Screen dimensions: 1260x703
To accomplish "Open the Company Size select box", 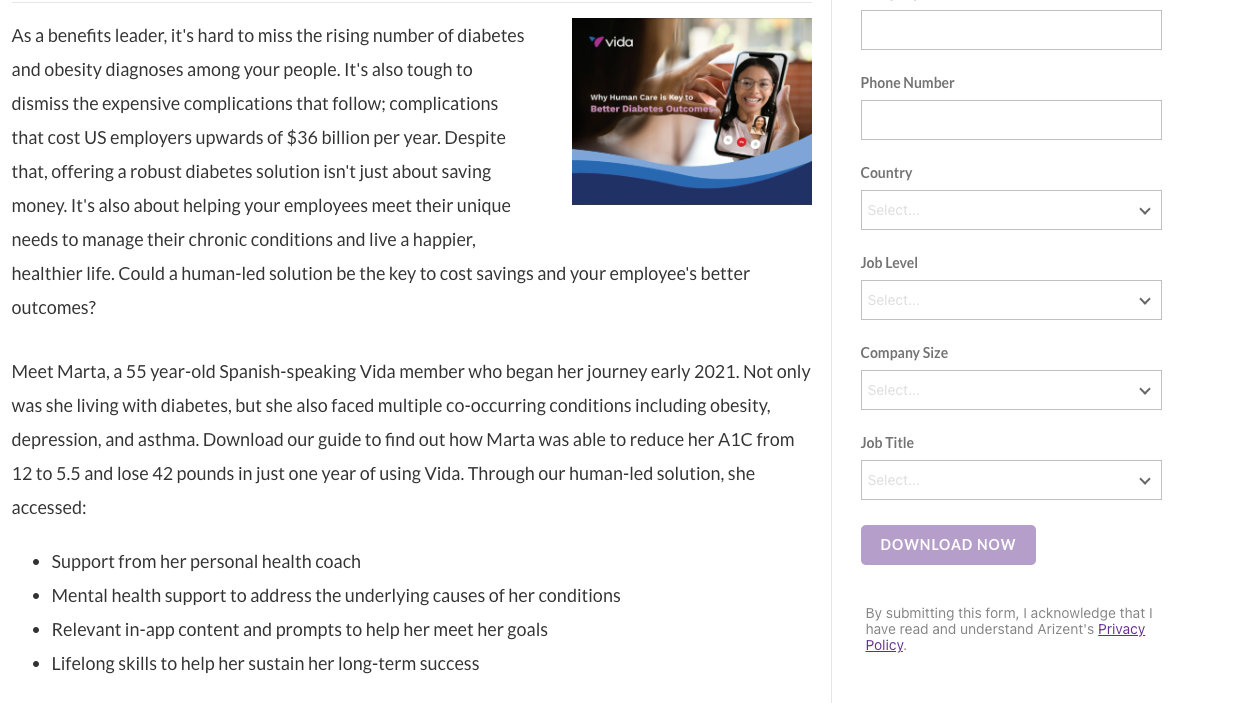I will tap(1010, 390).
